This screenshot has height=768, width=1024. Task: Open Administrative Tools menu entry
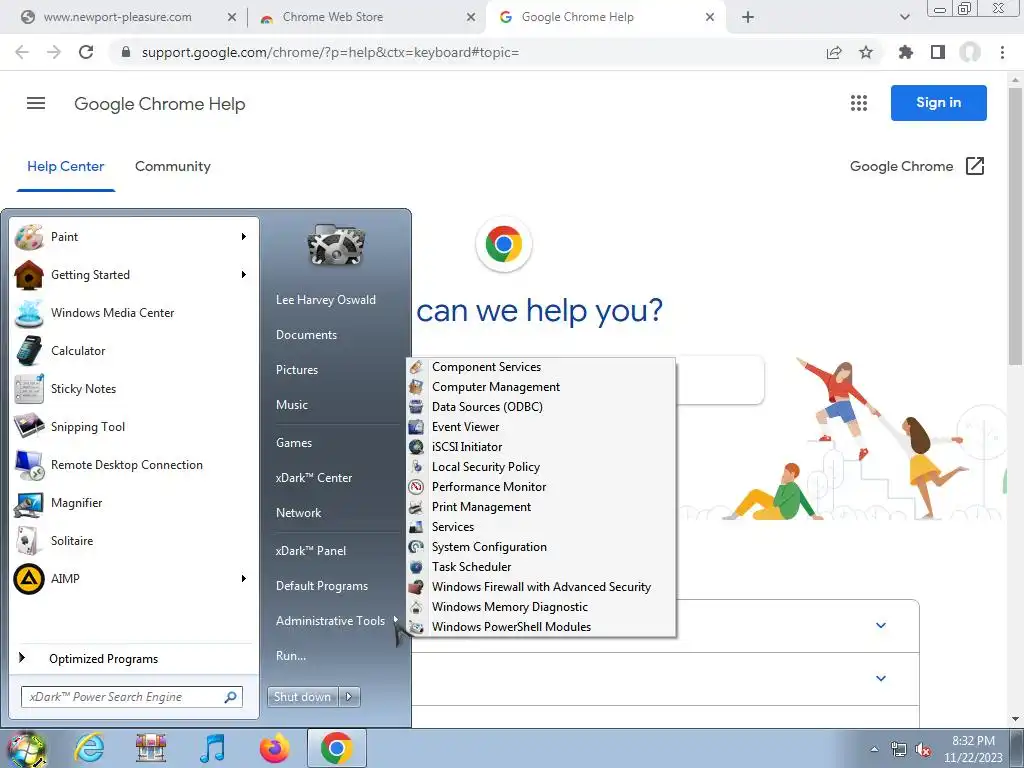(330, 621)
